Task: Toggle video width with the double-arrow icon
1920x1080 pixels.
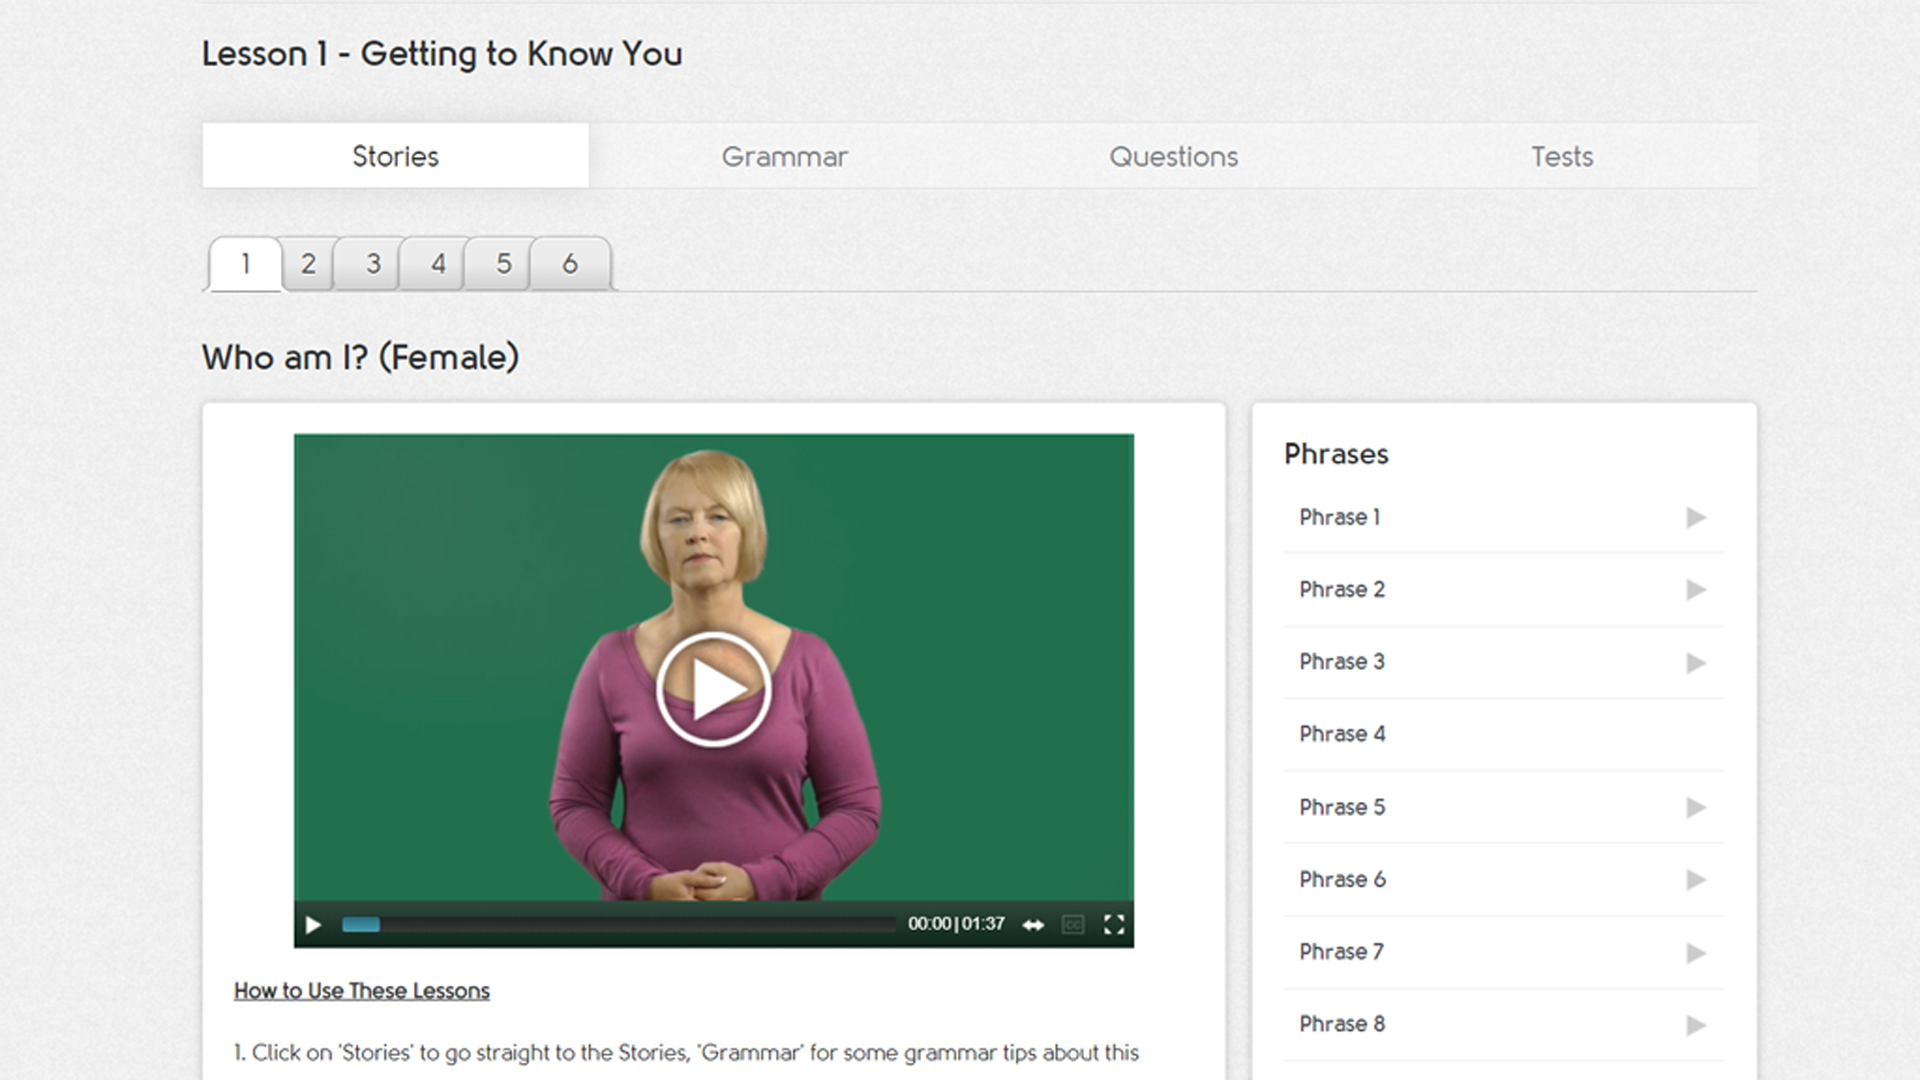Action: point(1033,925)
